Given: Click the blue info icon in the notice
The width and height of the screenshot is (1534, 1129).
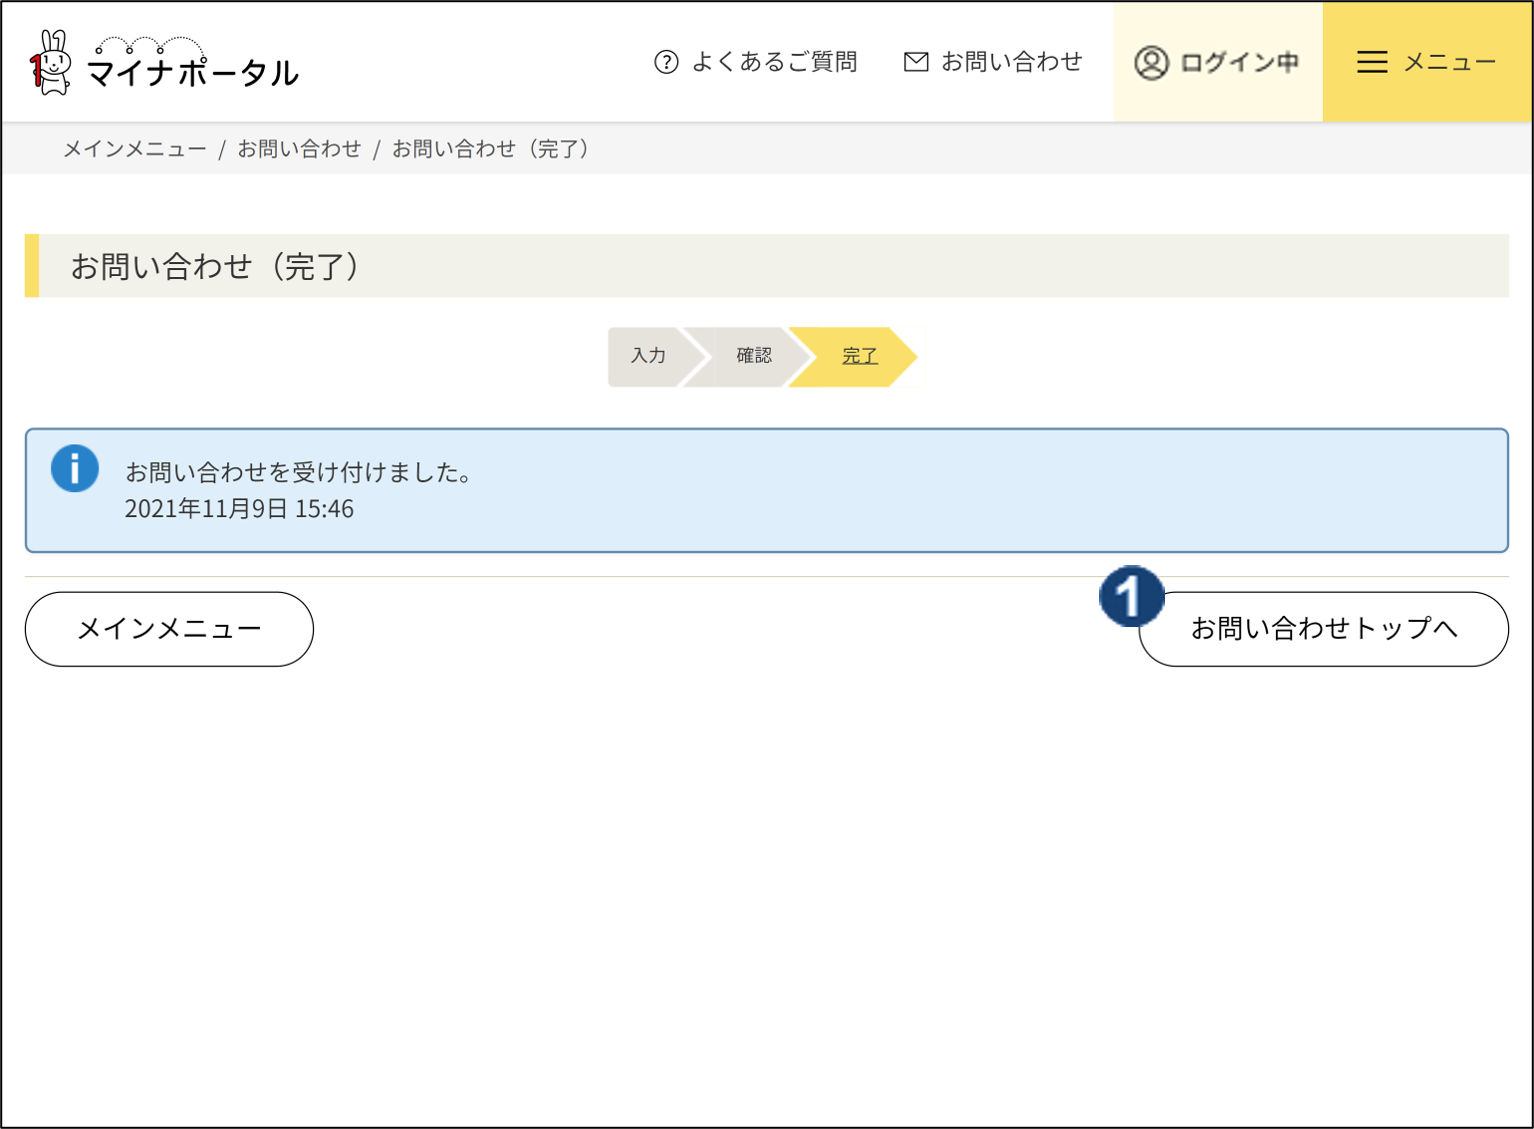Looking at the screenshot, I should coord(75,469).
